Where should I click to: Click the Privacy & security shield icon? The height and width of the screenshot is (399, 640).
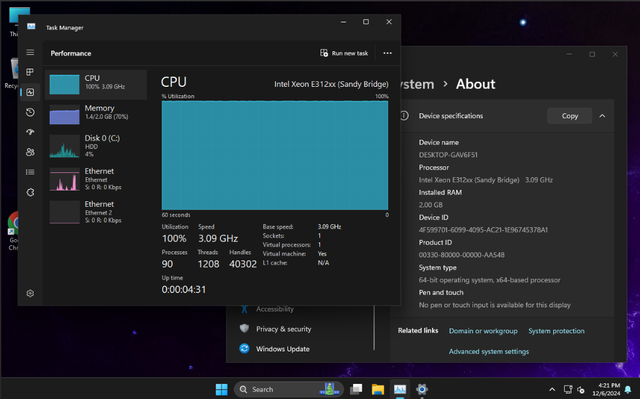click(244, 328)
